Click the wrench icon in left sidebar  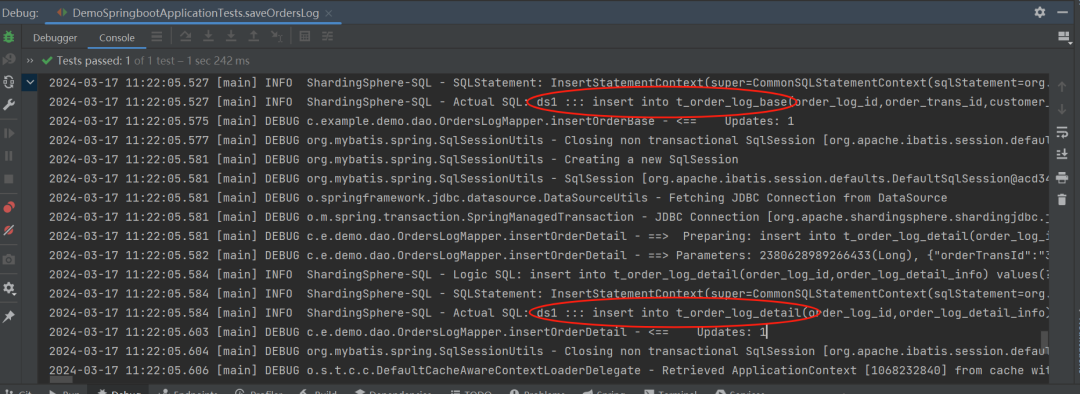coord(9,105)
